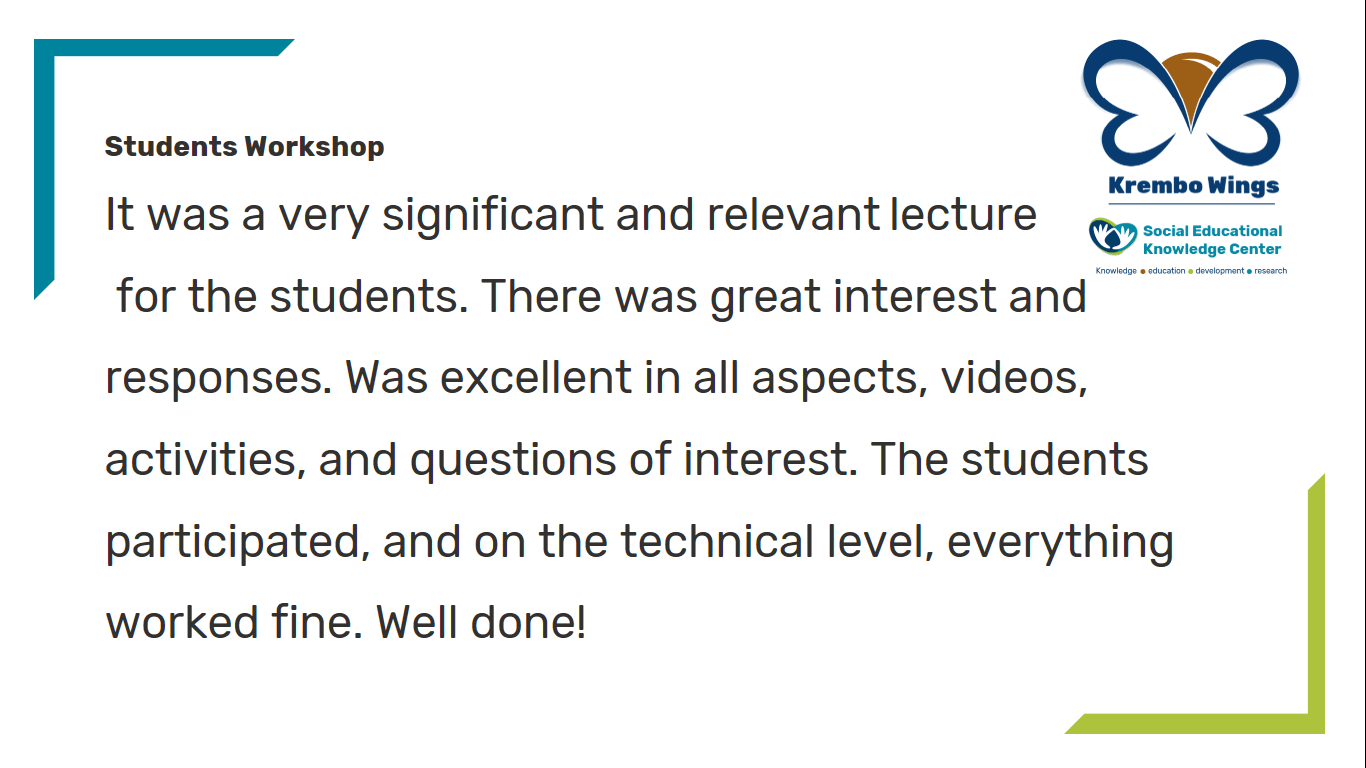Click the phrase 'Well done!'

482,624
